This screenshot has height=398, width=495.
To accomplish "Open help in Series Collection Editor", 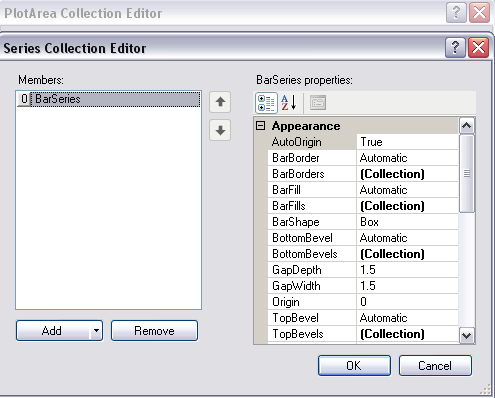I will [x=455, y=48].
